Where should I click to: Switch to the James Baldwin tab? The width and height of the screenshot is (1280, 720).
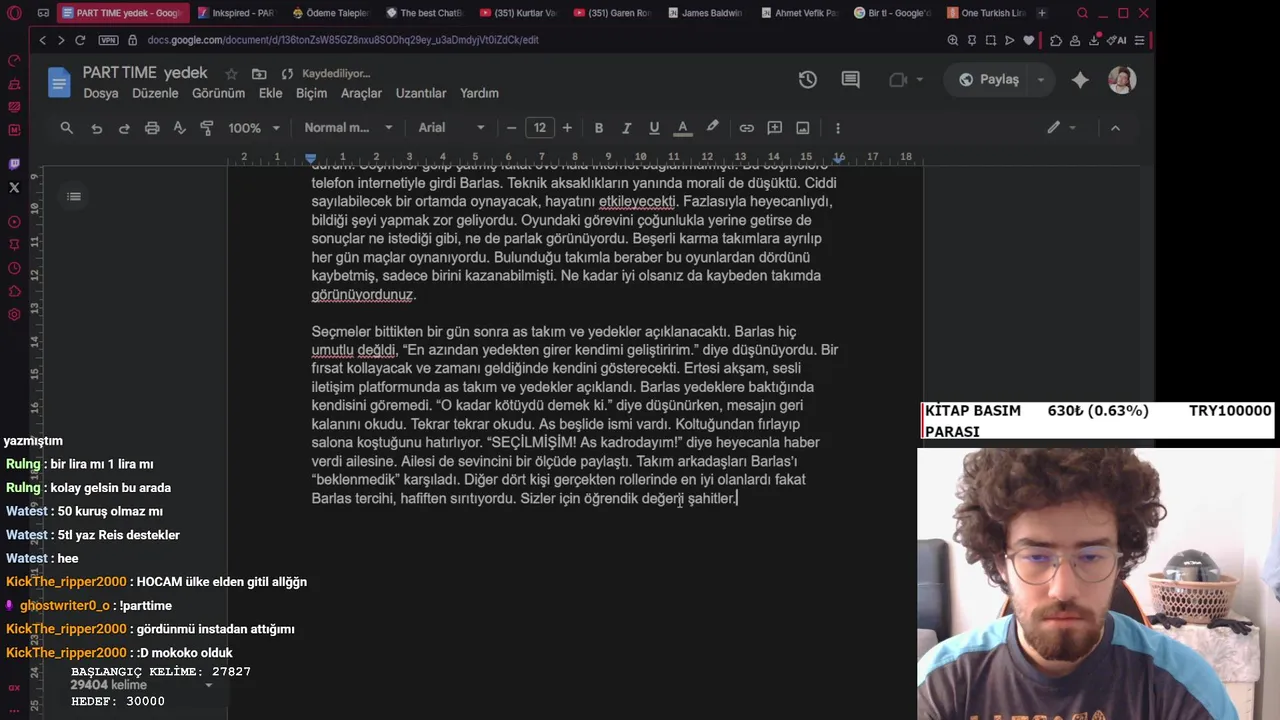coord(706,13)
